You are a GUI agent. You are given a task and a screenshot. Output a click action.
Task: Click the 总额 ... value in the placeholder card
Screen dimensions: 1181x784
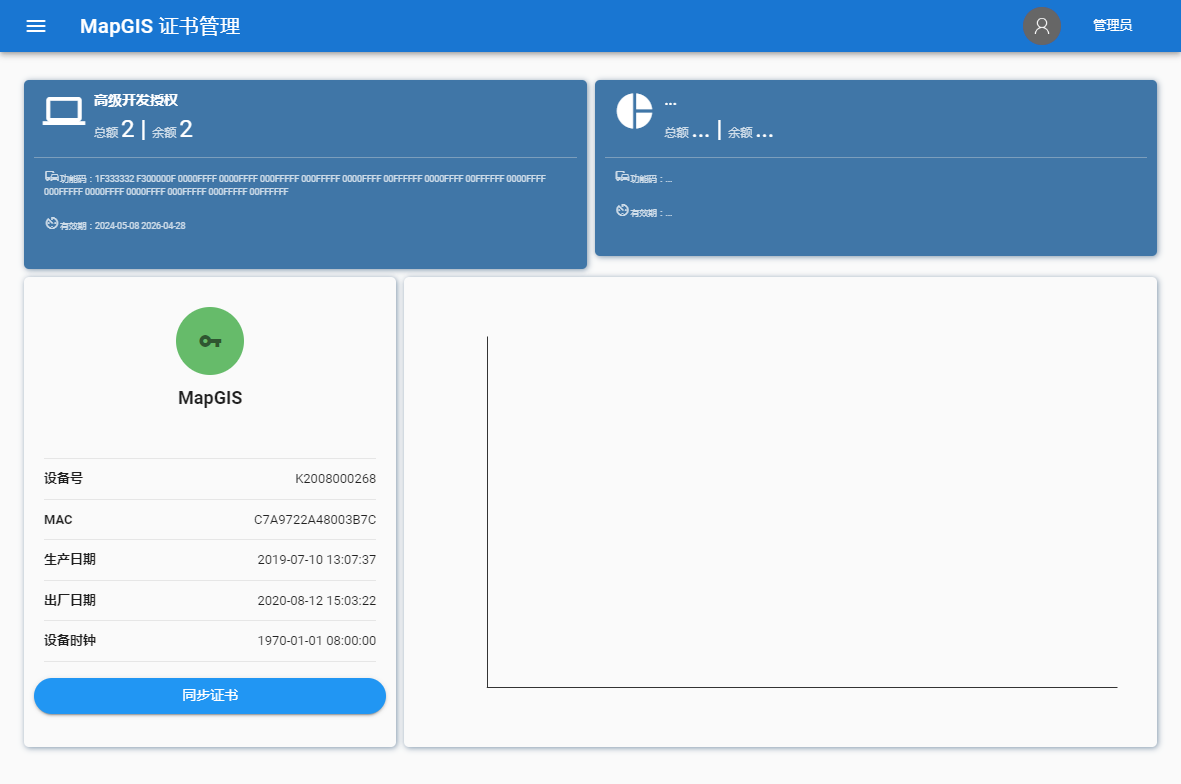coord(687,132)
